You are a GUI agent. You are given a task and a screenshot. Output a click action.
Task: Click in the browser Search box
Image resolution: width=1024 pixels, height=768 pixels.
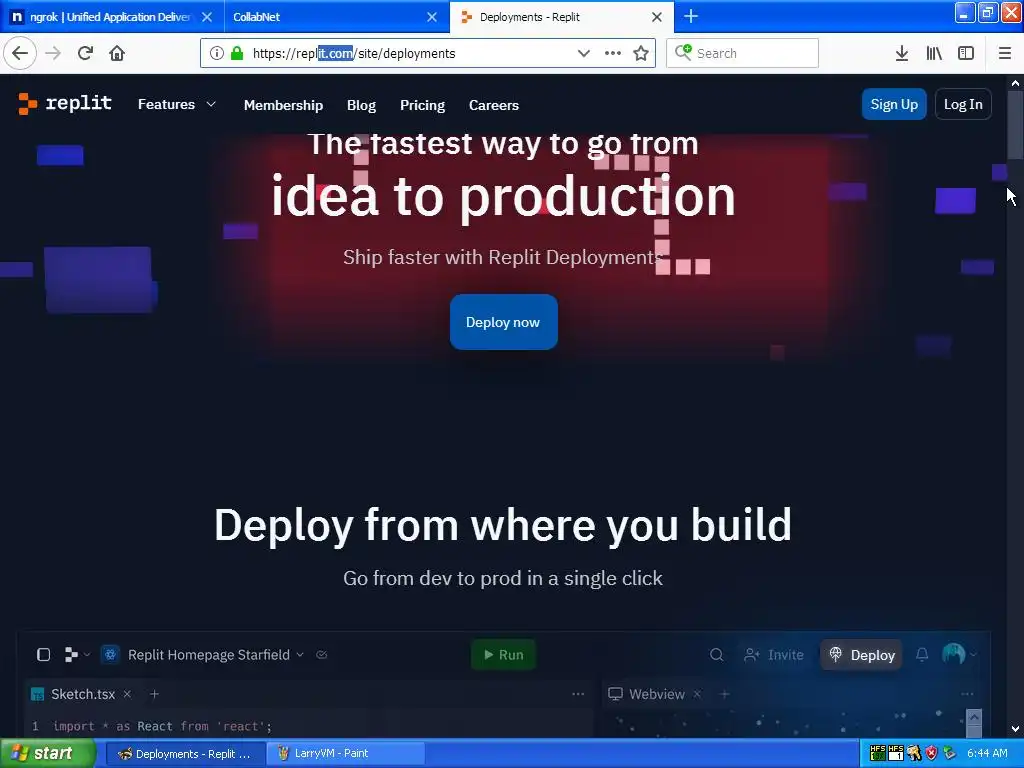pyautogui.click(x=742, y=53)
